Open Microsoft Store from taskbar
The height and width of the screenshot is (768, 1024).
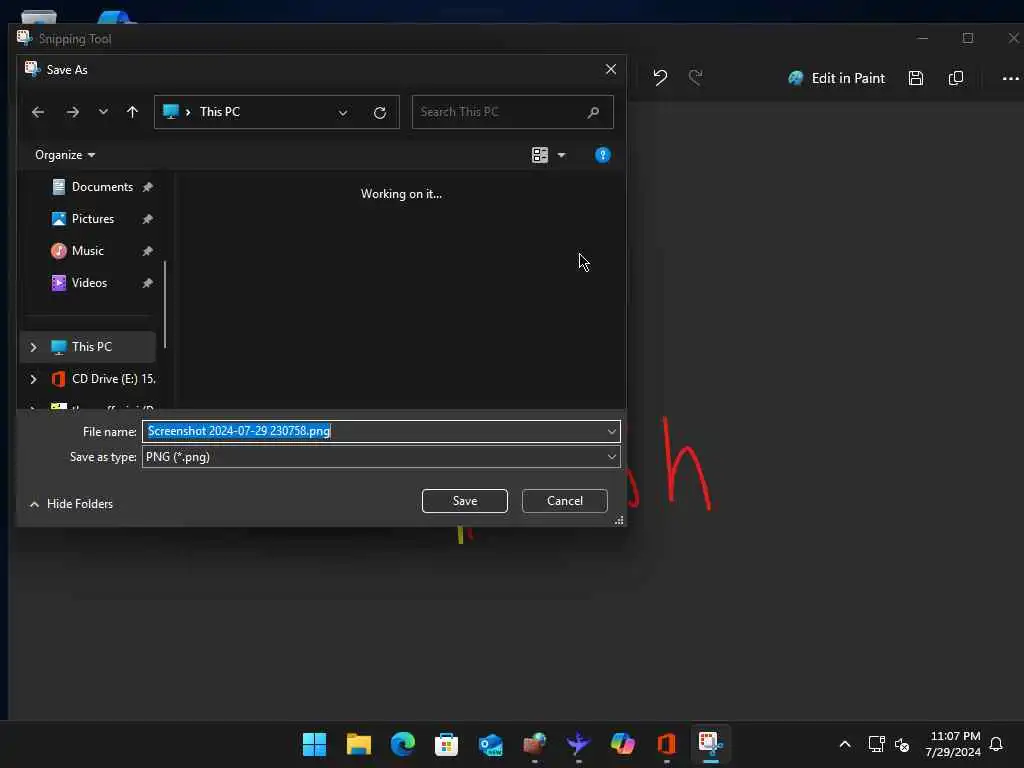(447, 744)
